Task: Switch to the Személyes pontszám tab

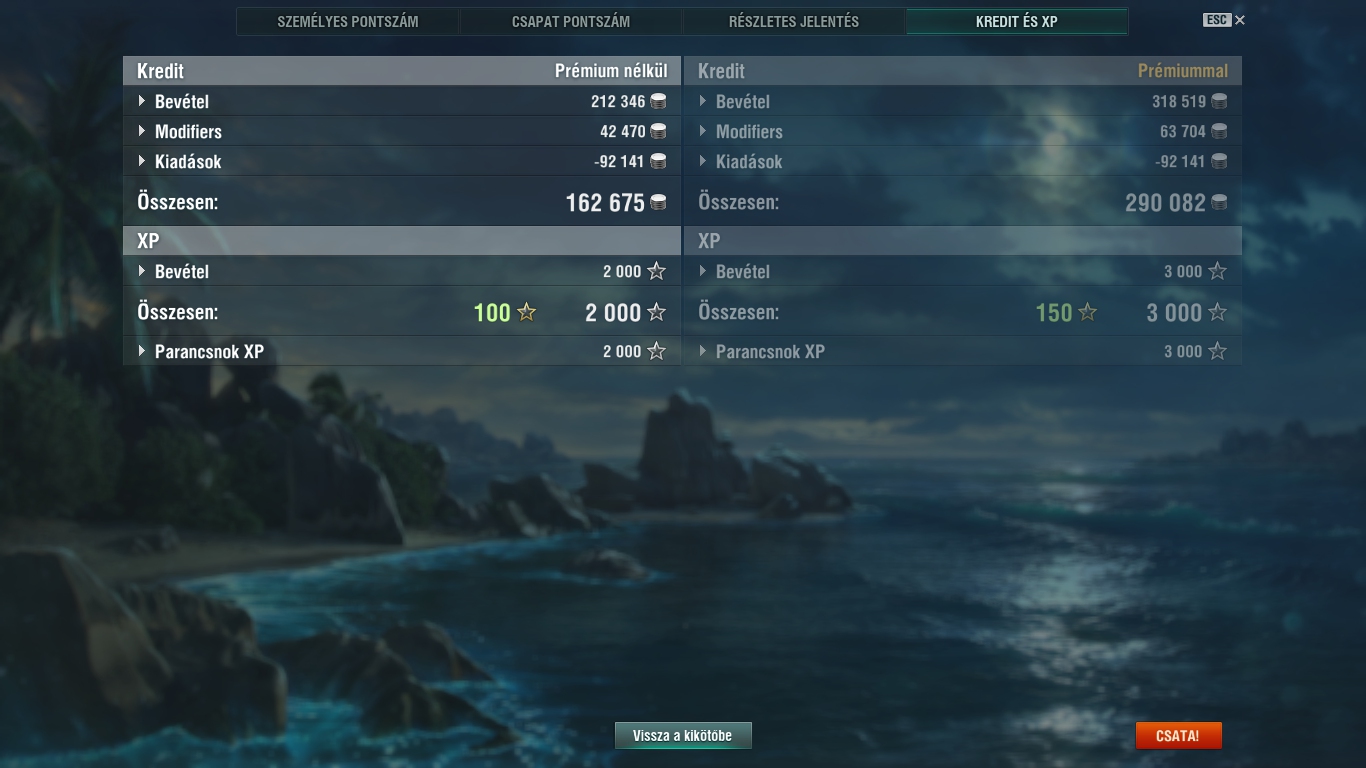Action: point(348,21)
